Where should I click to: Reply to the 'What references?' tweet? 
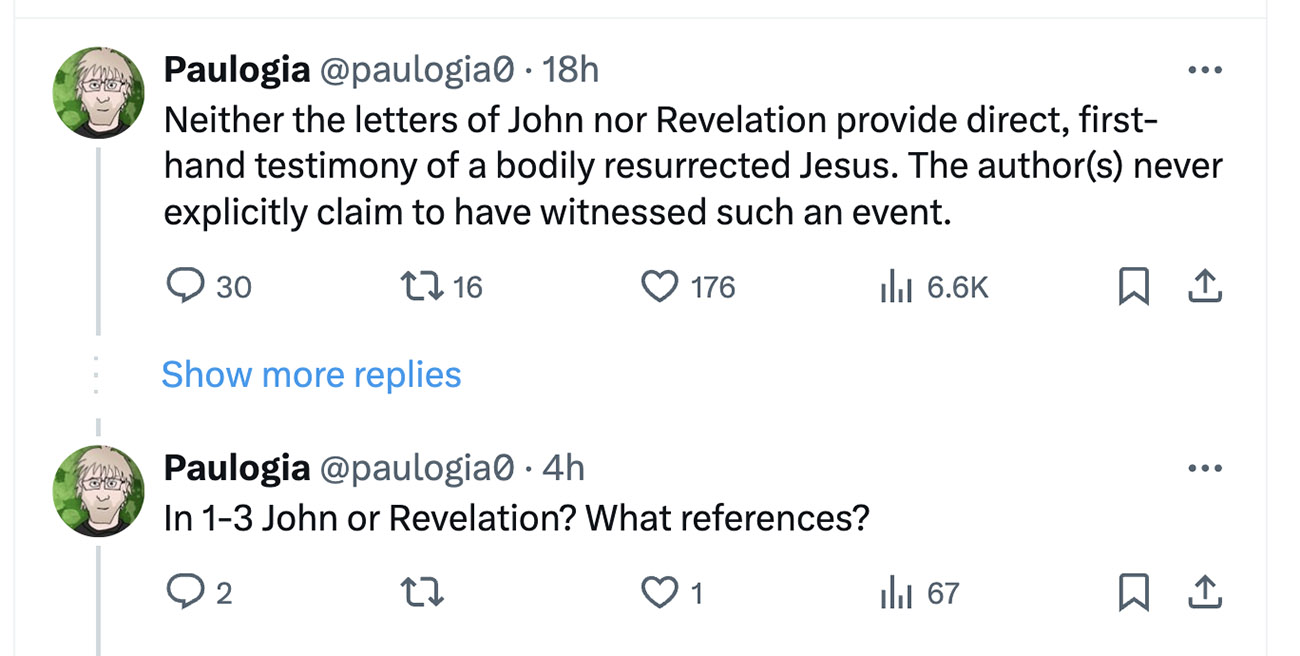click(x=182, y=594)
